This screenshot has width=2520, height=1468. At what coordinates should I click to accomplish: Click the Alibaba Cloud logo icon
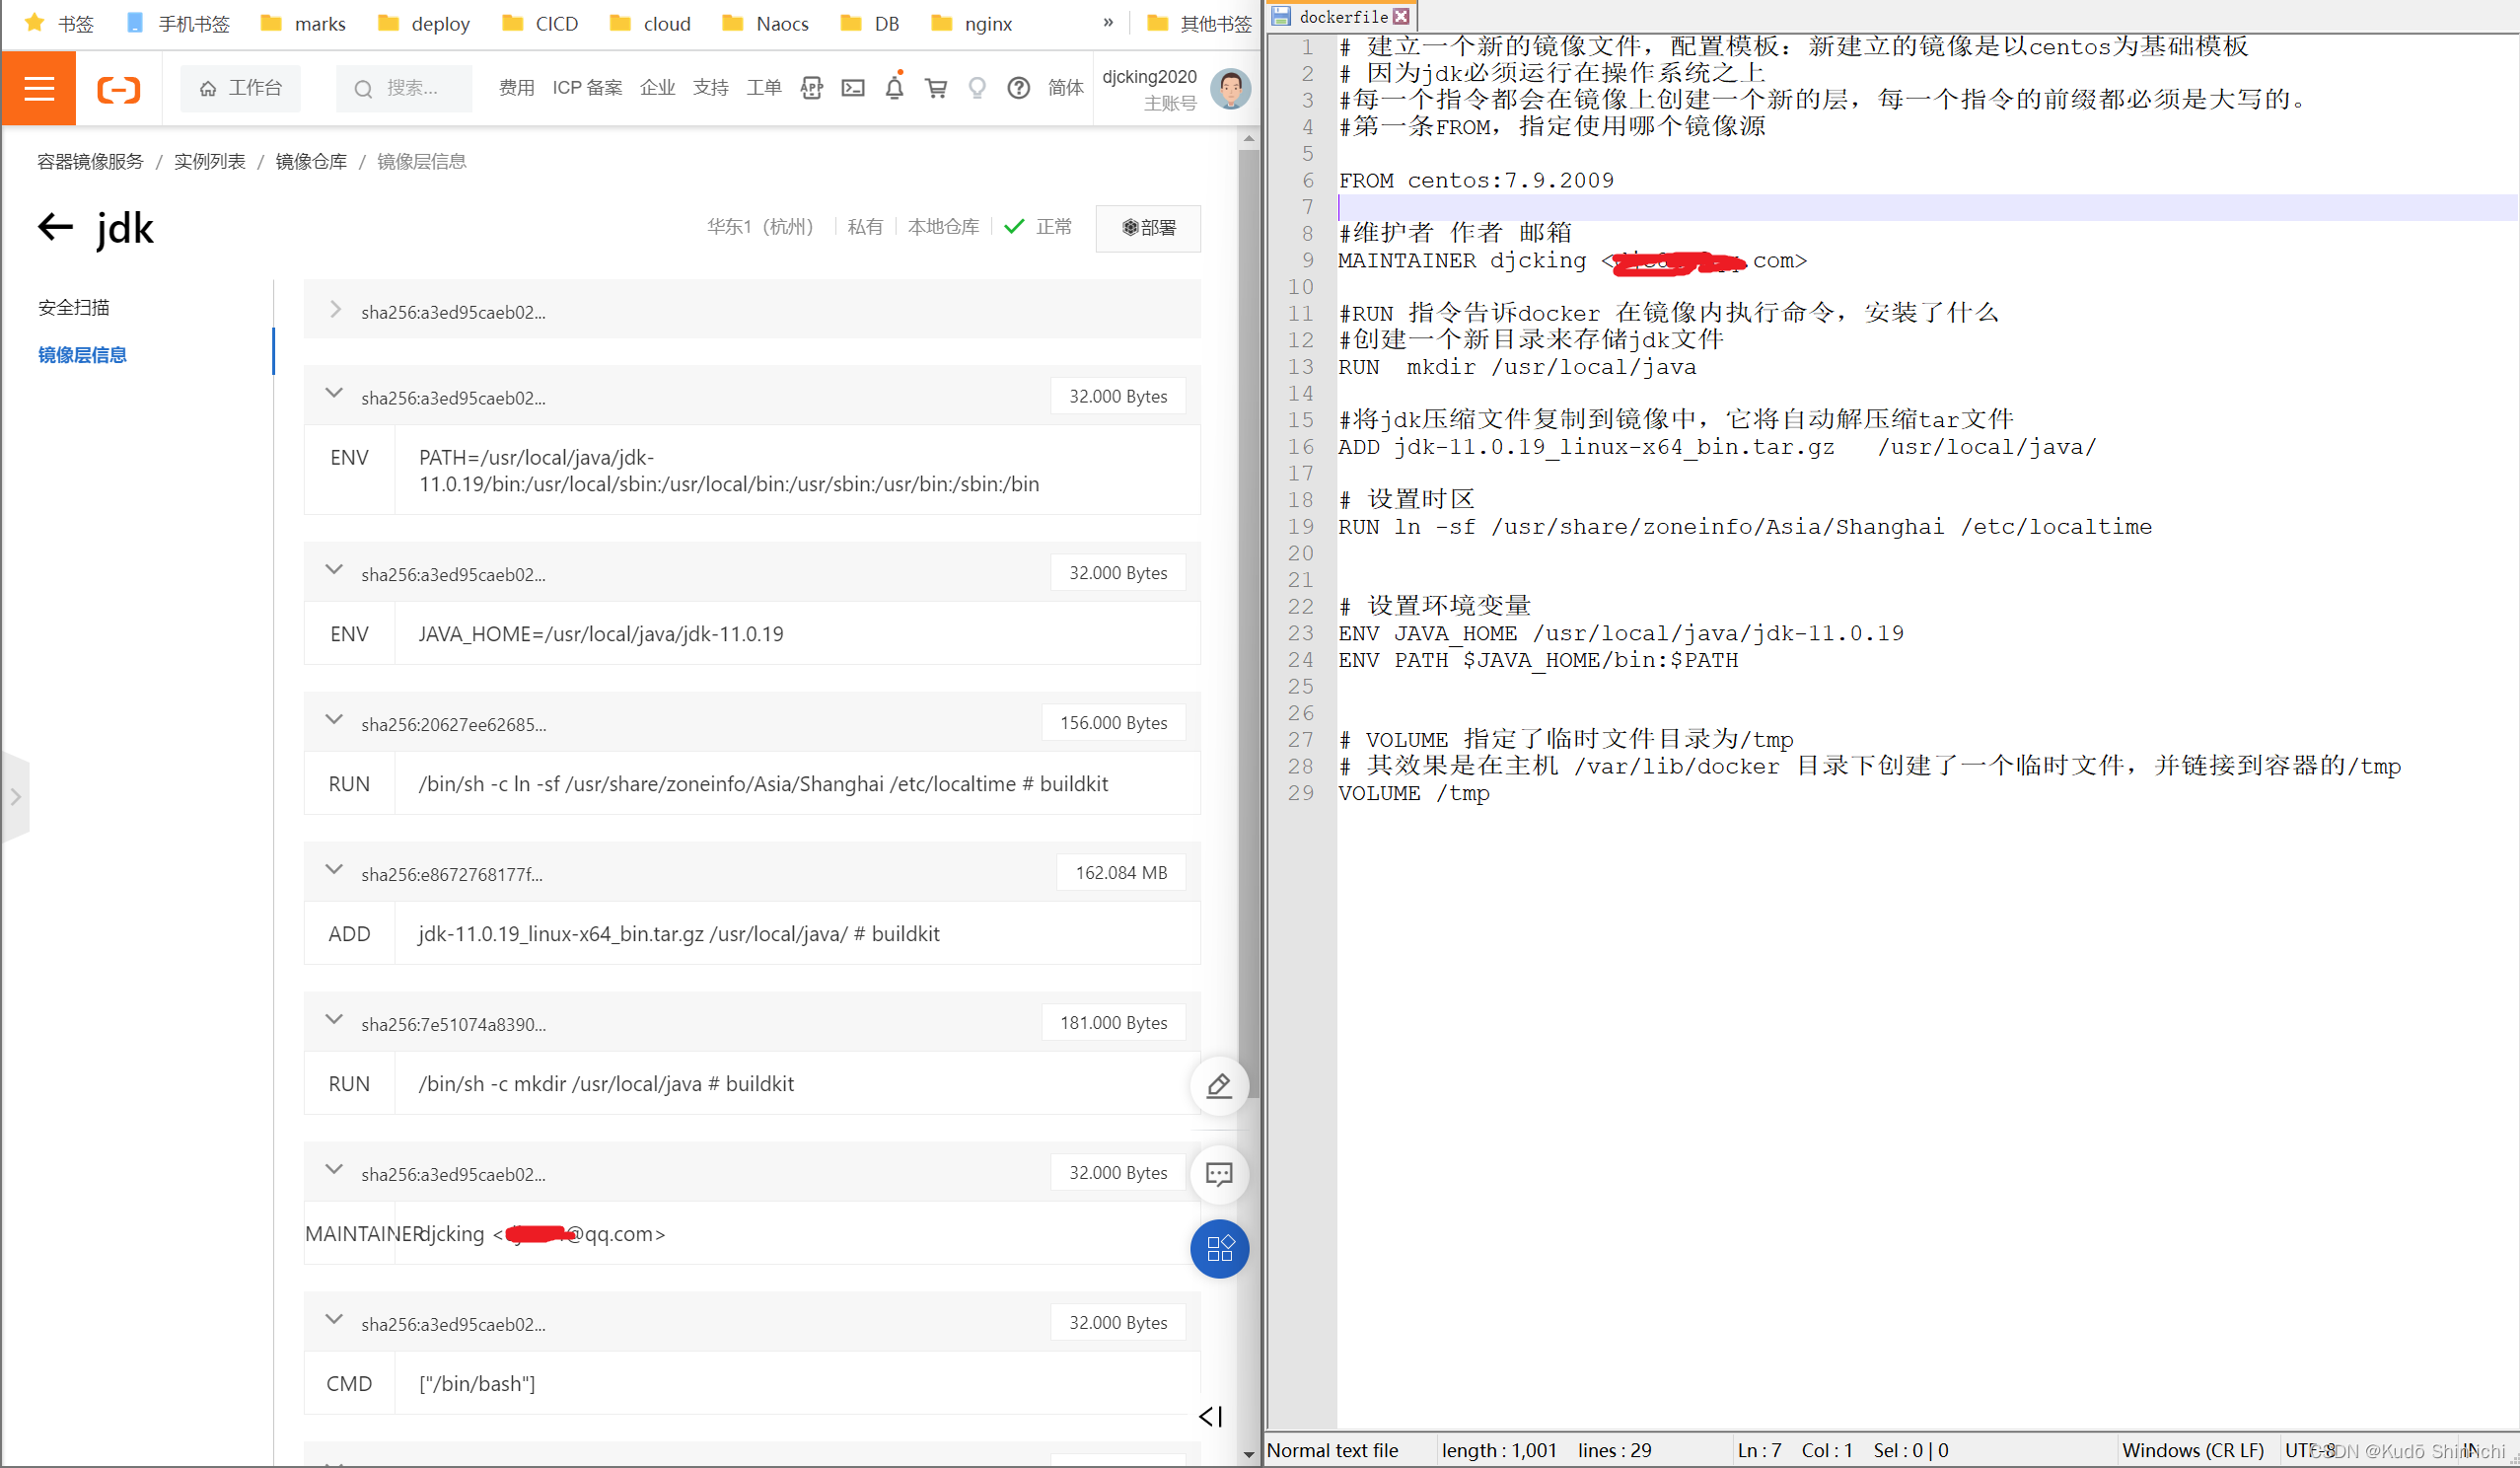[x=118, y=89]
